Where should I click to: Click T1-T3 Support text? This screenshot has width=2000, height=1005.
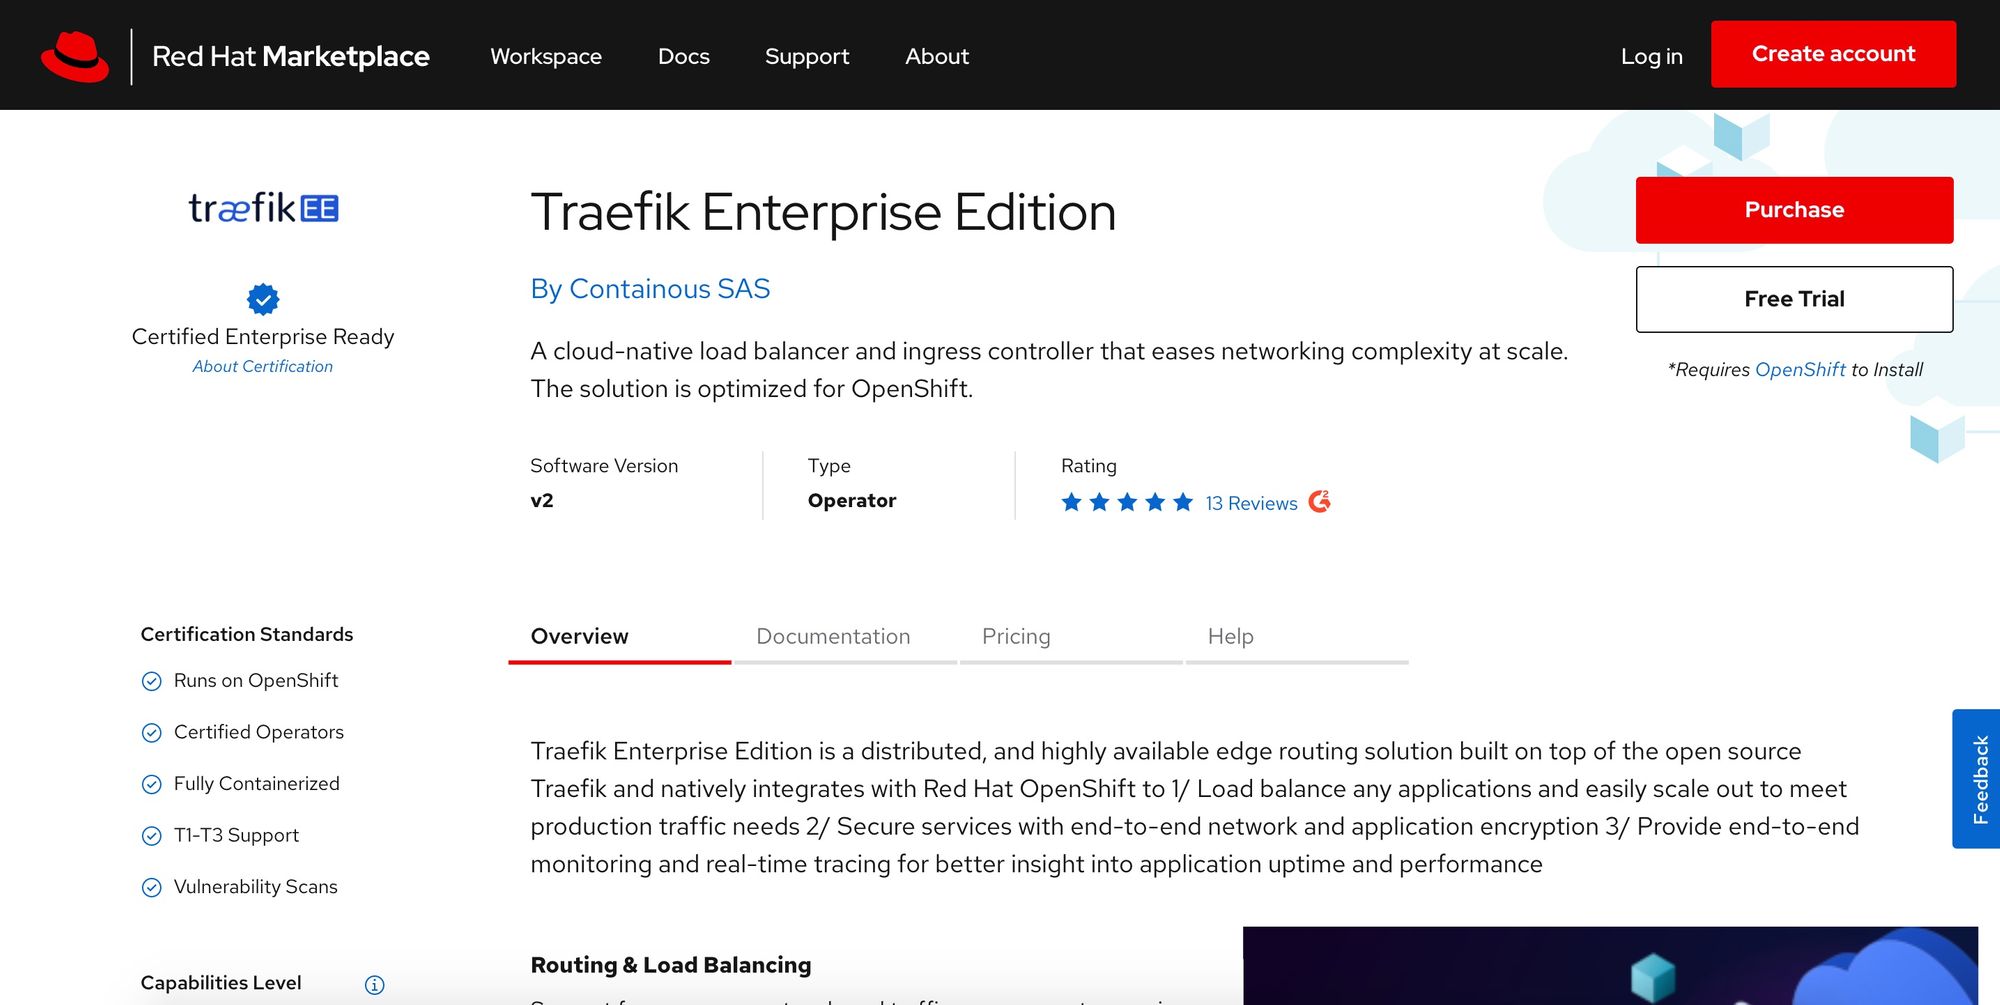point(236,836)
